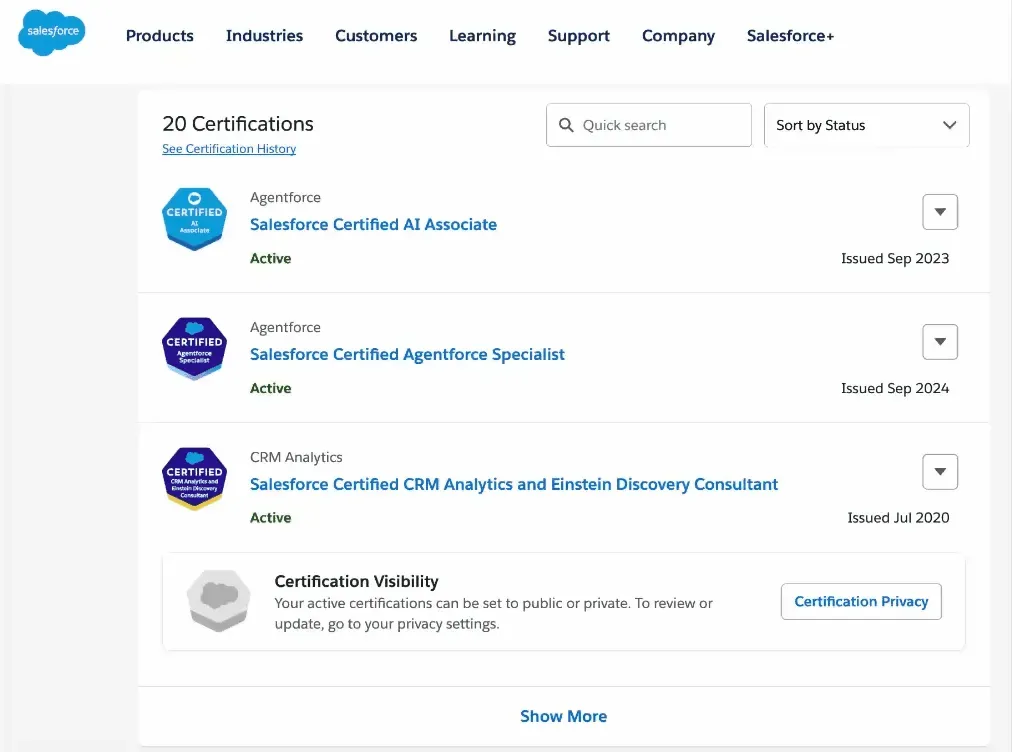Click the Issued Sep 2024 text
This screenshot has height=752, width=1012.
click(x=895, y=388)
